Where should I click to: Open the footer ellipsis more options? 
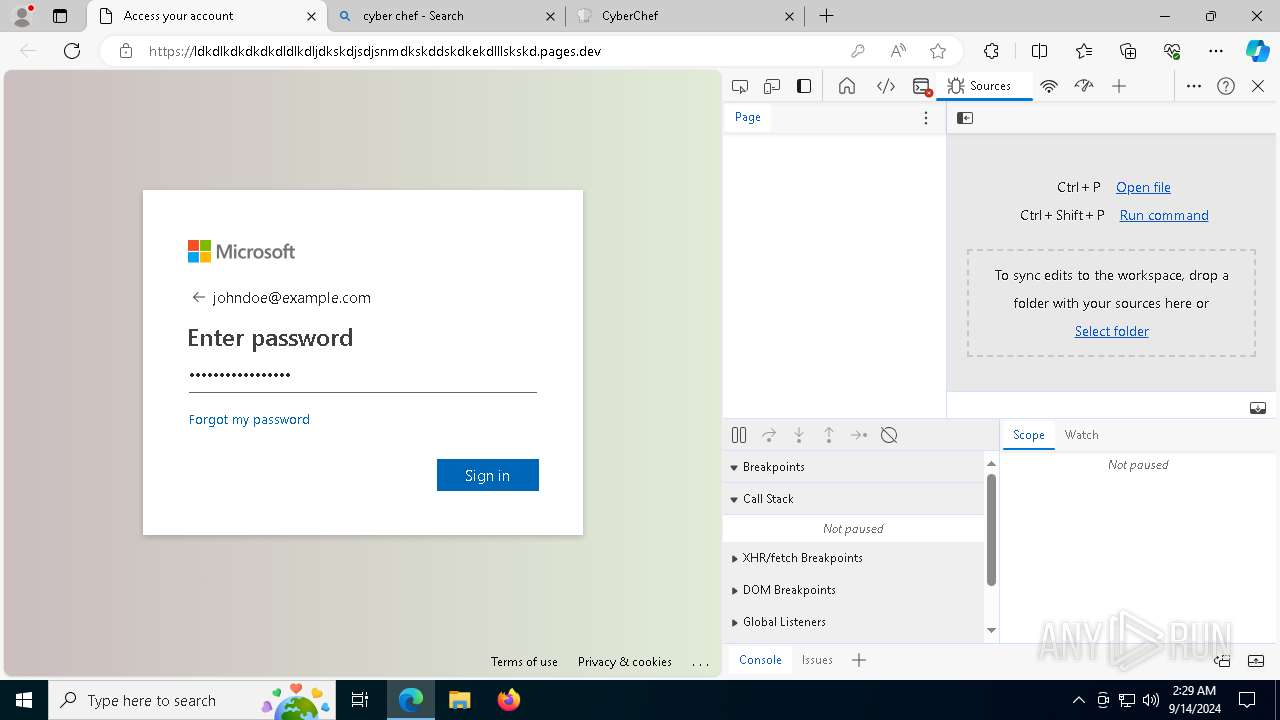coord(700,662)
